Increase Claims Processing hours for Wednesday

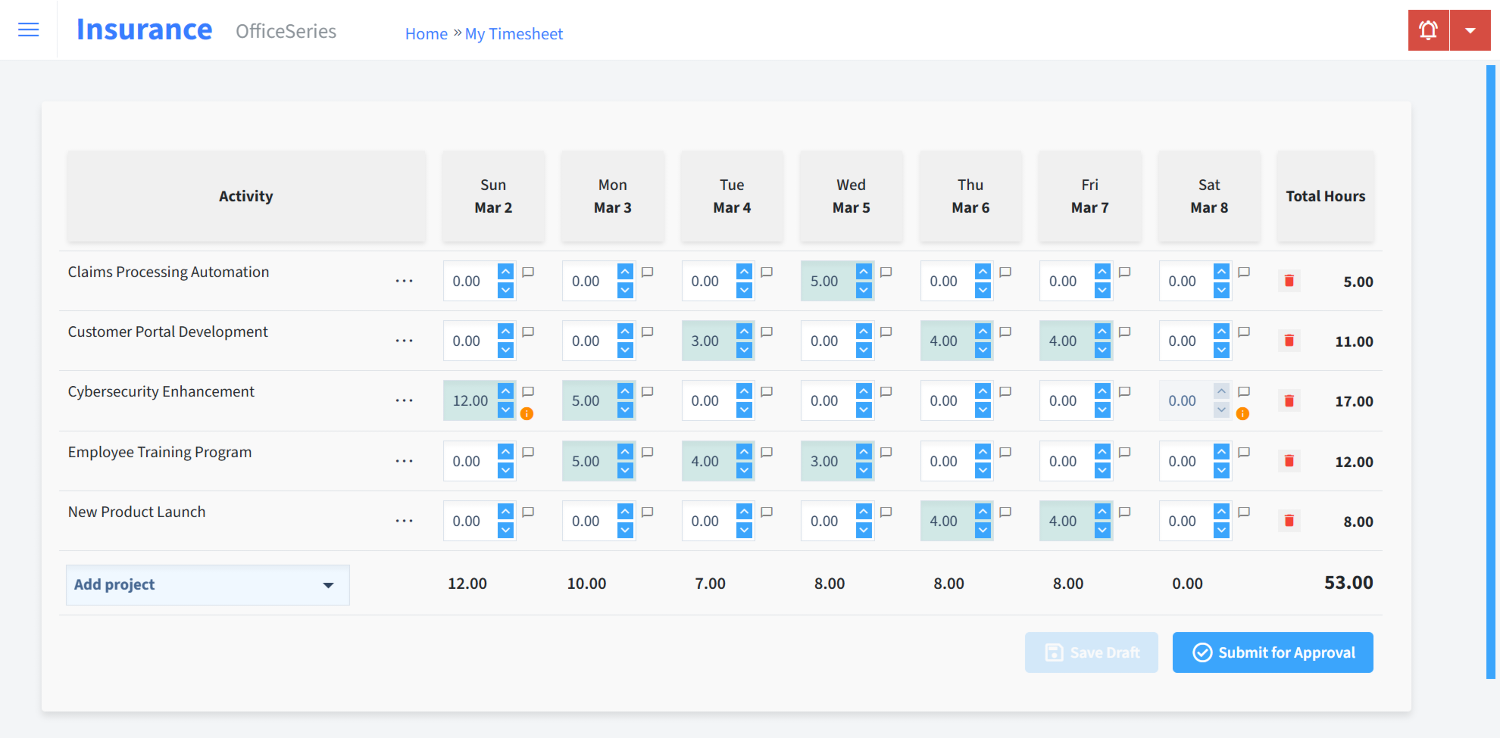tap(864, 272)
